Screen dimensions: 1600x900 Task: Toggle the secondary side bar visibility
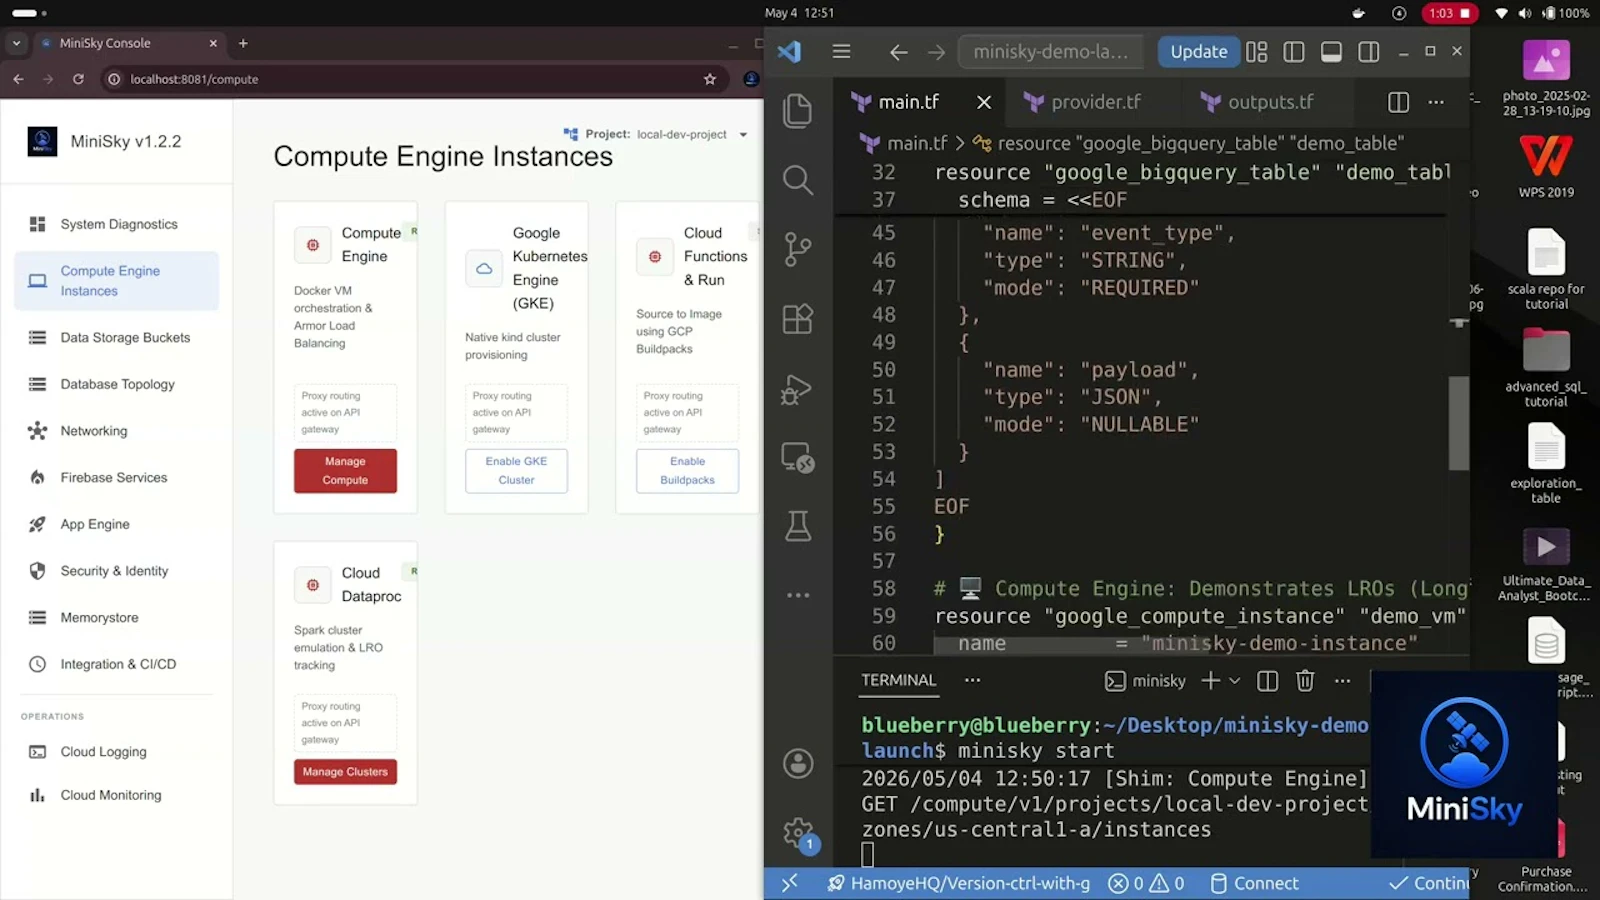(x=1369, y=52)
